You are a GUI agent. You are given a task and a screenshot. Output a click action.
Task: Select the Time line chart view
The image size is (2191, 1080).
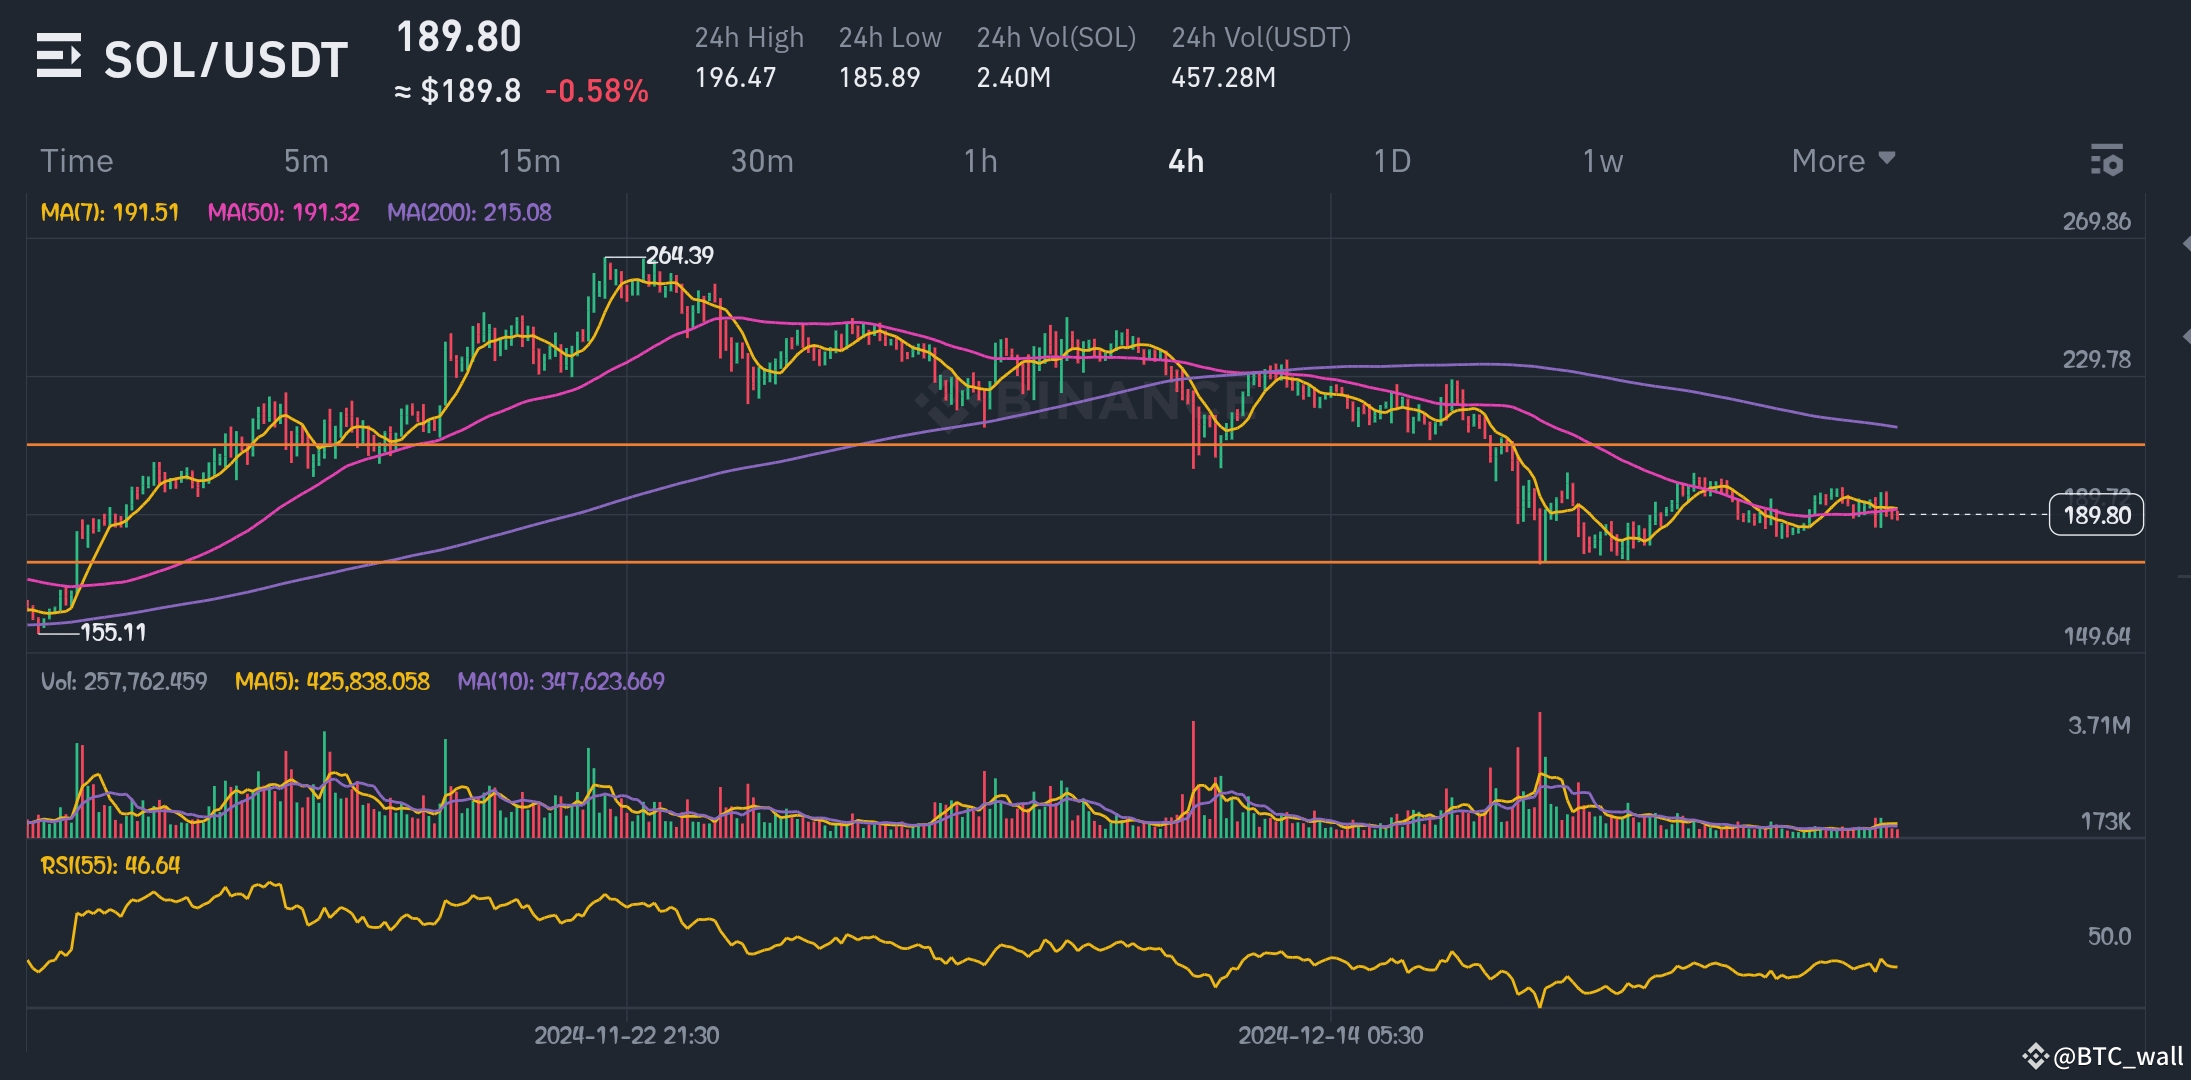[x=76, y=160]
